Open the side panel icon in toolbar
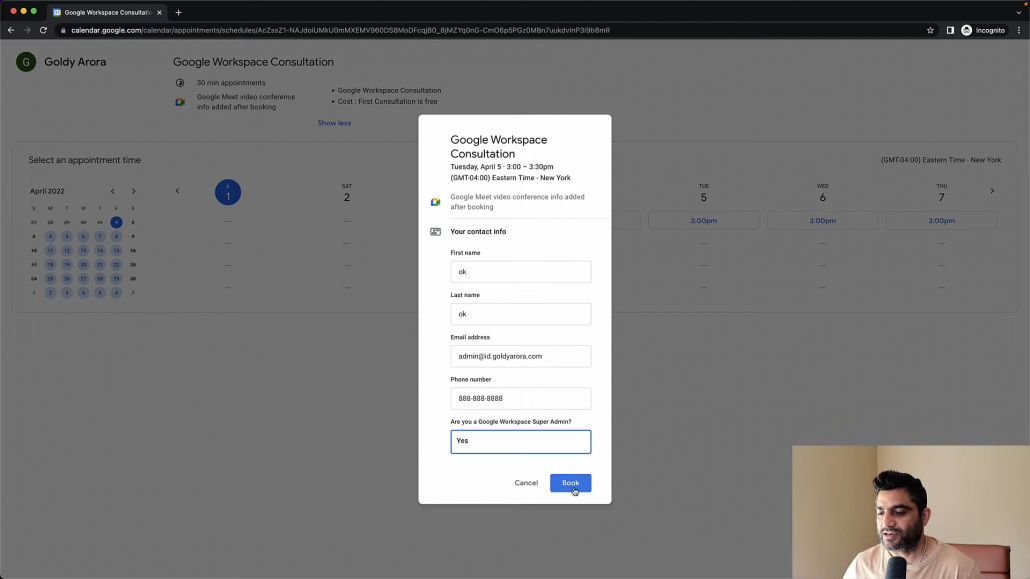Image resolution: width=1030 pixels, height=579 pixels. point(950,30)
